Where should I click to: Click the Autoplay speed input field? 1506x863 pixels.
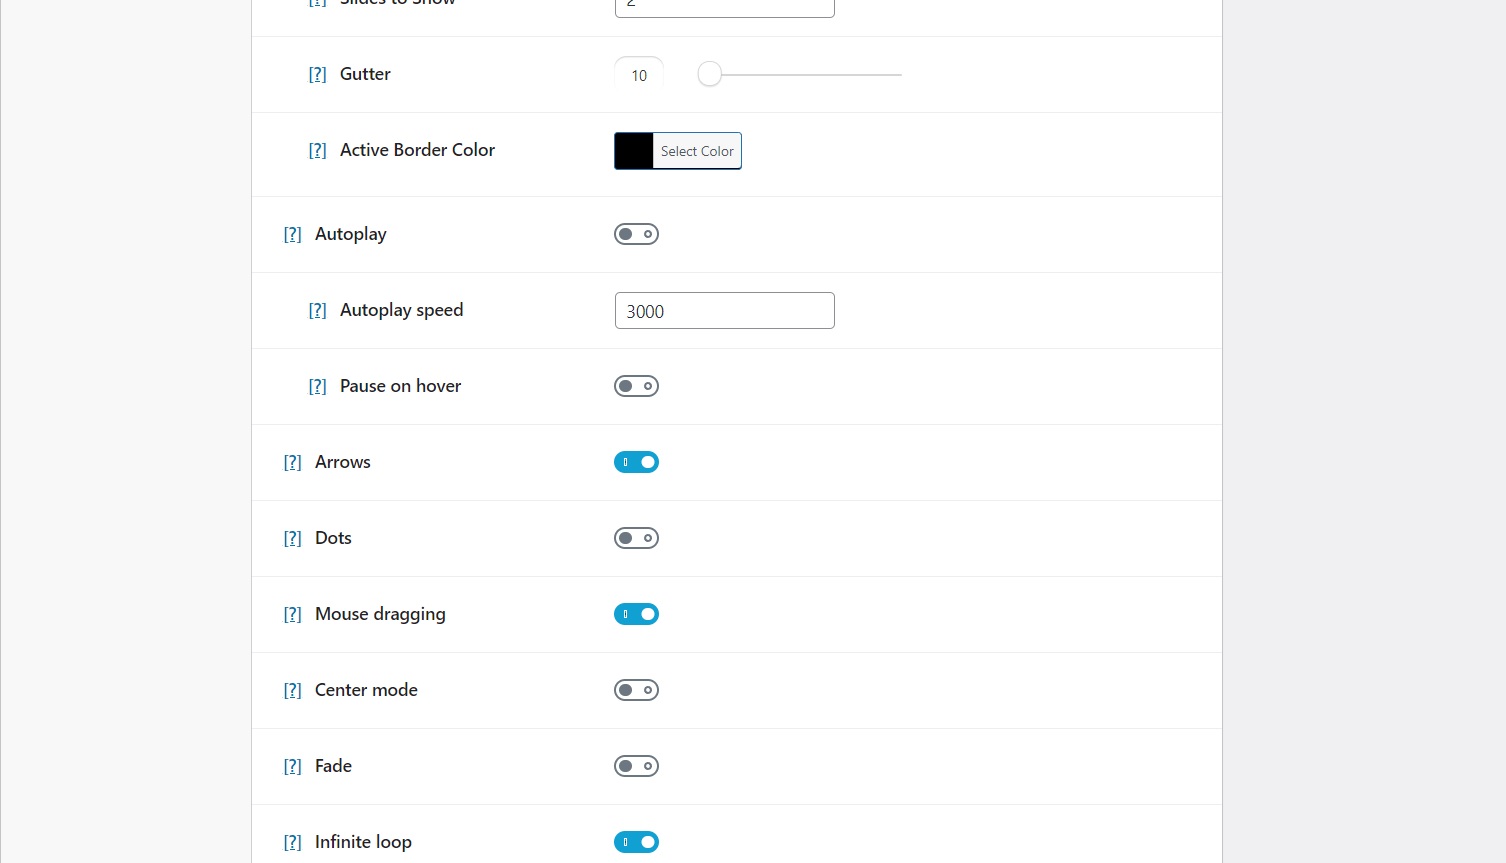(x=724, y=311)
